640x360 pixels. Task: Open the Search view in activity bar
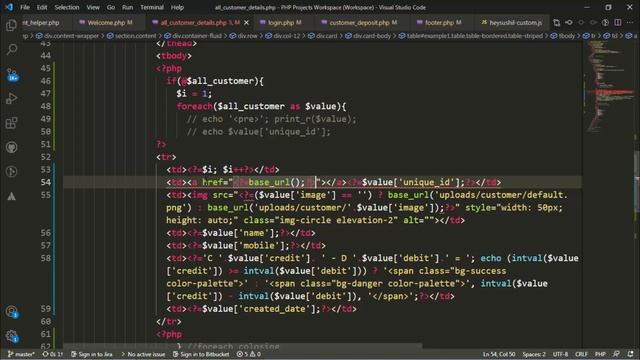click(11, 50)
